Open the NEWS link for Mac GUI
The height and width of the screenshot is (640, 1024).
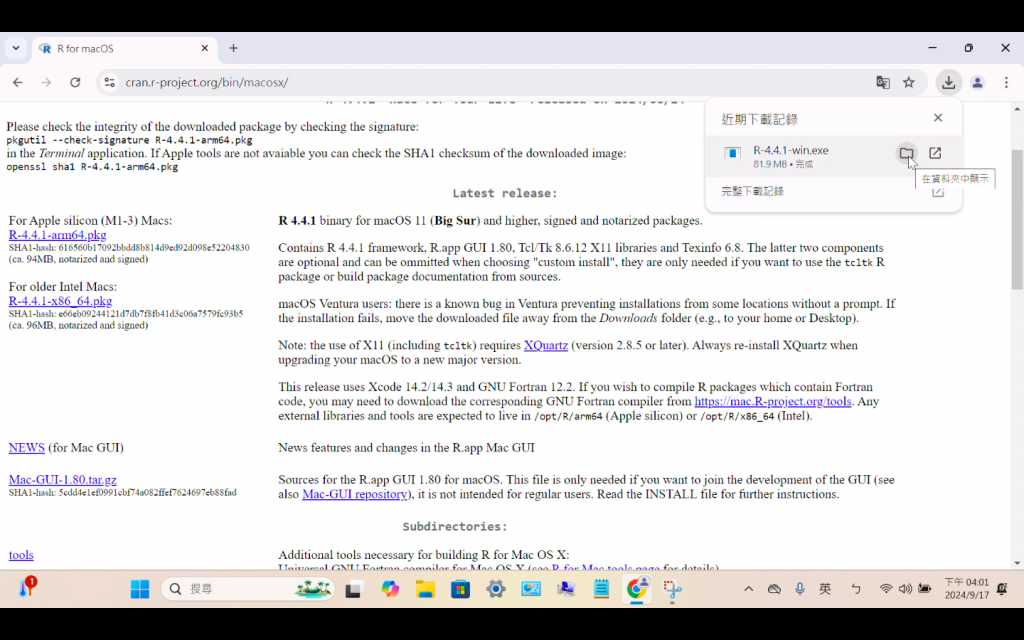pos(27,447)
